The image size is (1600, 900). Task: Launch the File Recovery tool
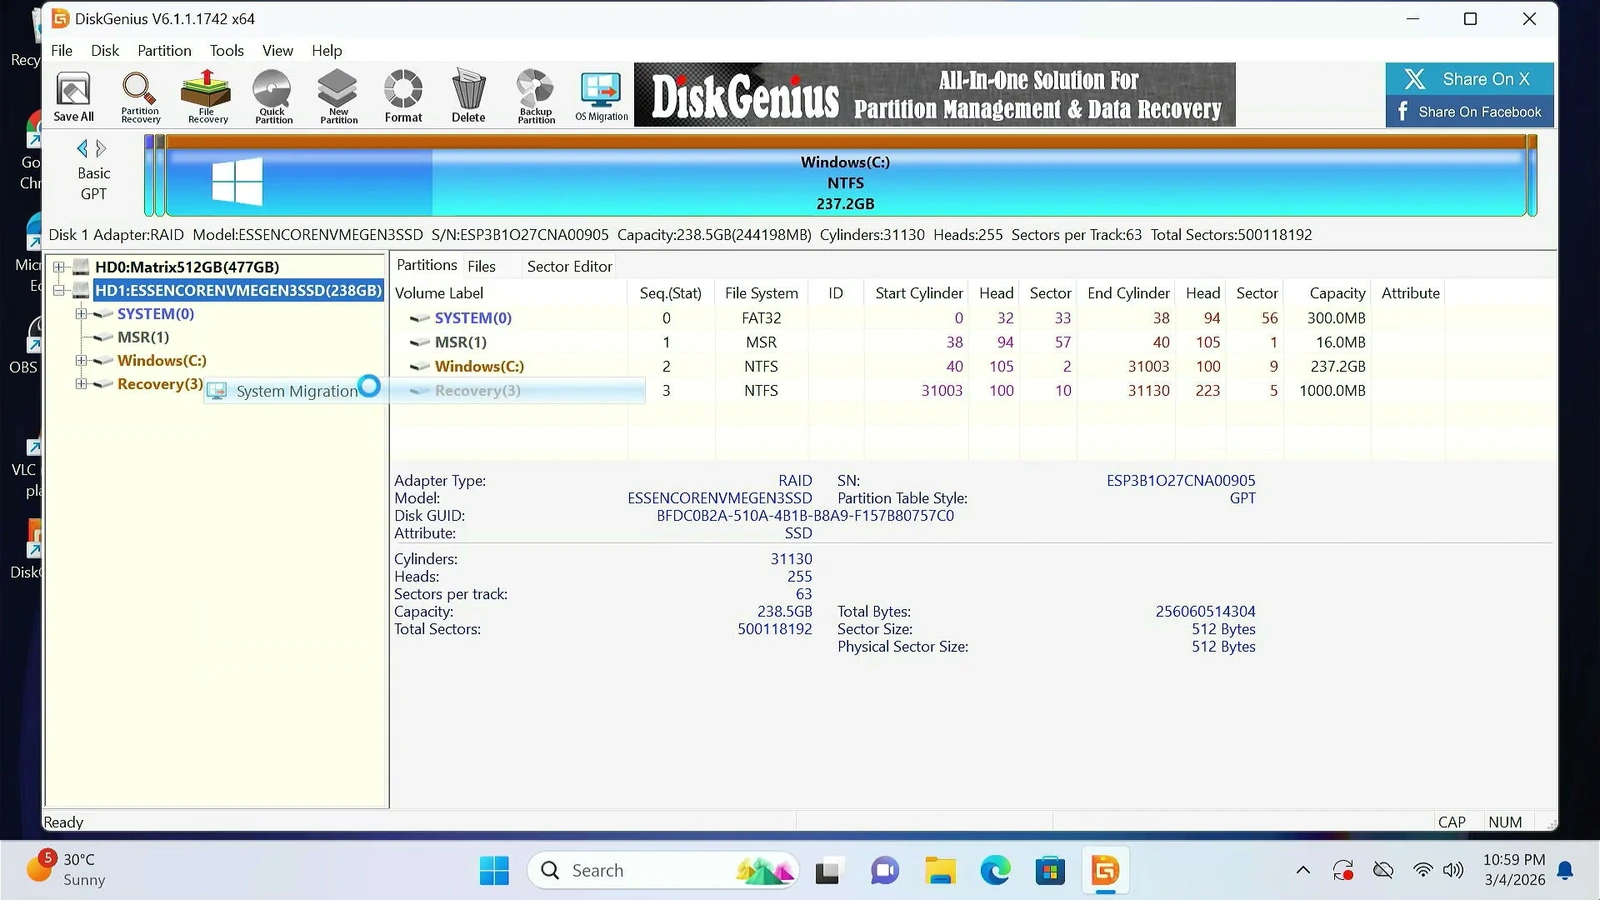tap(207, 97)
